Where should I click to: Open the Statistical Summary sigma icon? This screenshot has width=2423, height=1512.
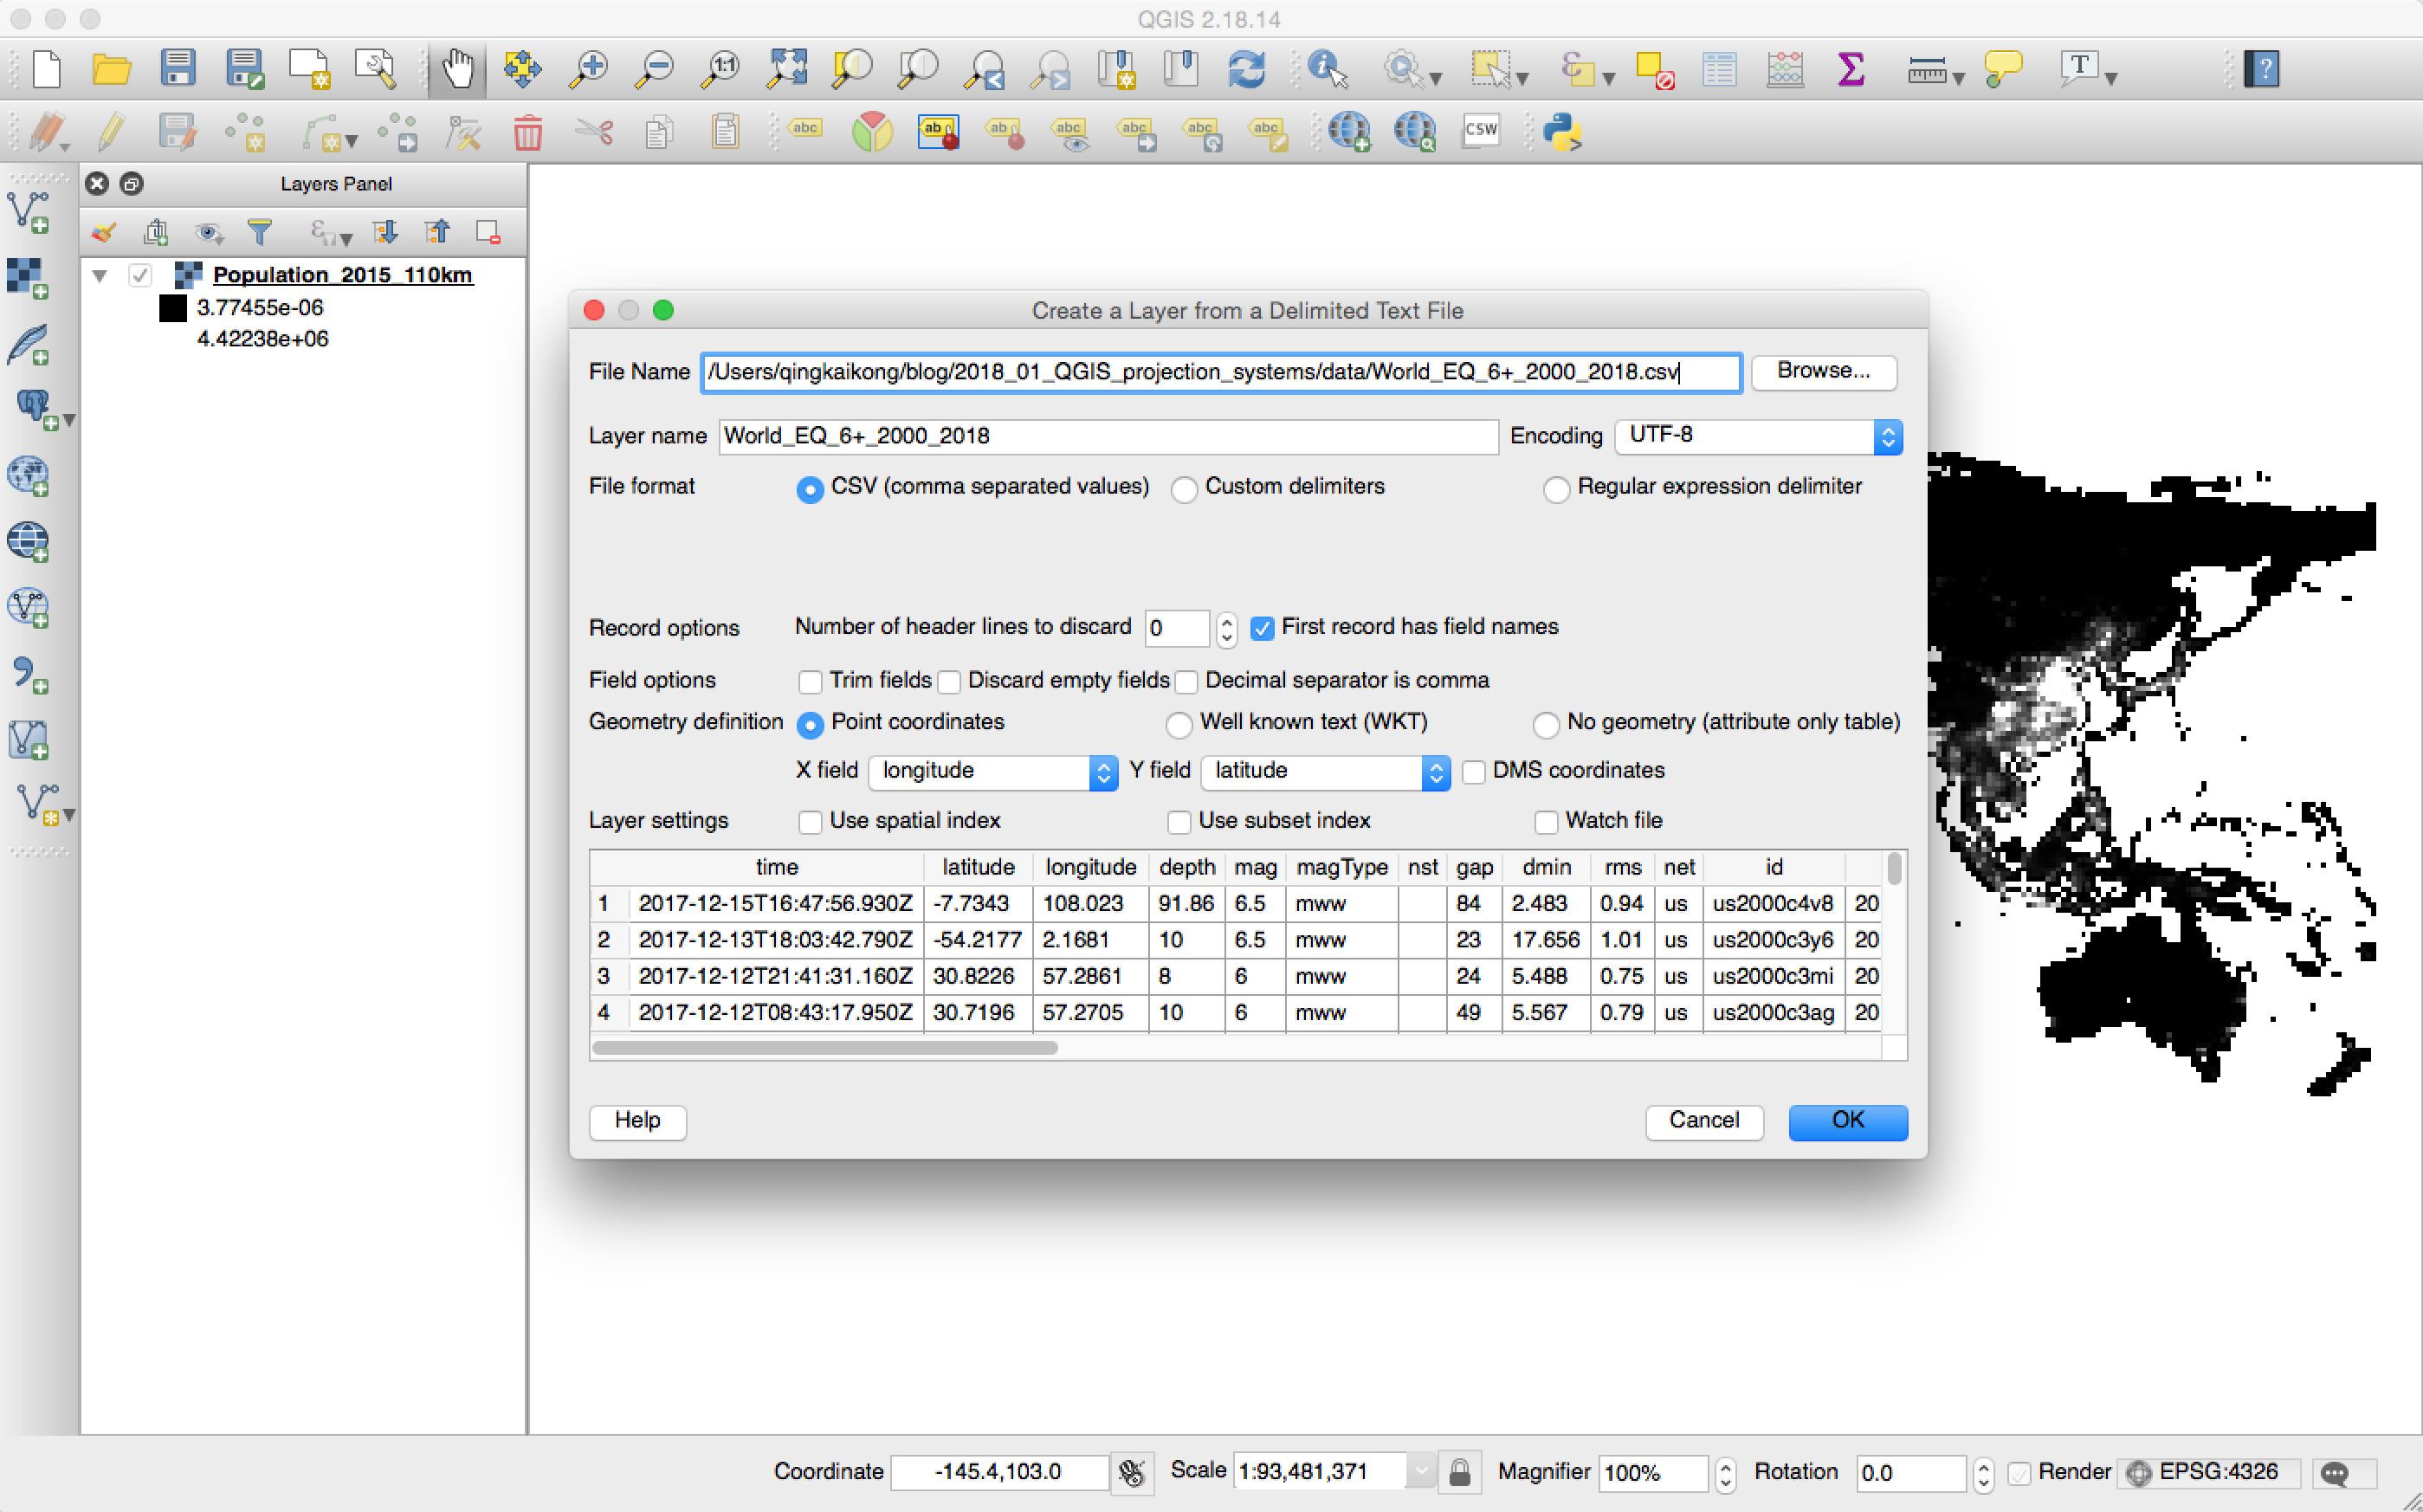1850,69
